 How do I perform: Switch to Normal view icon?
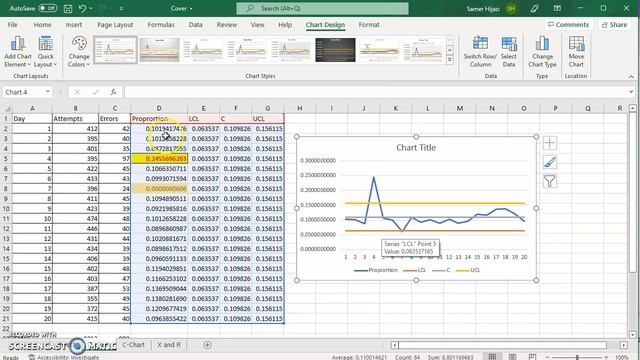click(492, 357)
